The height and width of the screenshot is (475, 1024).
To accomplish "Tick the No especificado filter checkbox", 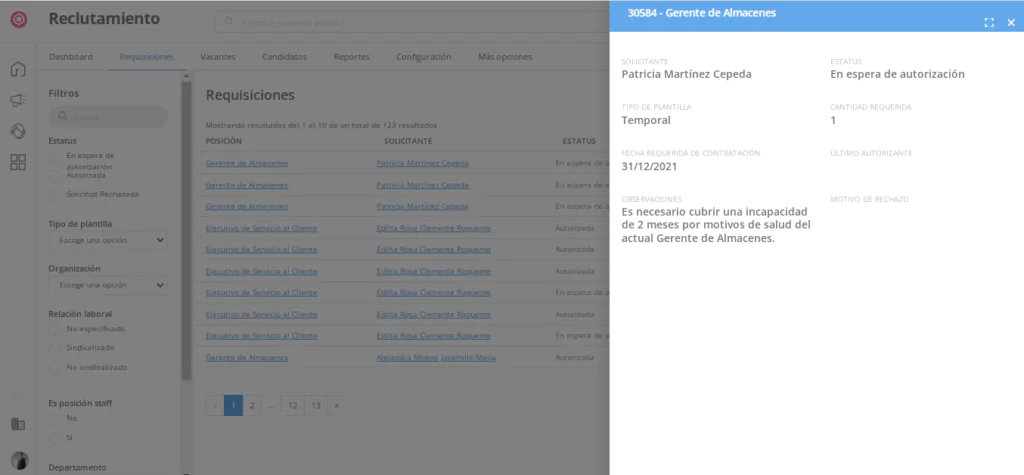I will (x=56, y=329).
